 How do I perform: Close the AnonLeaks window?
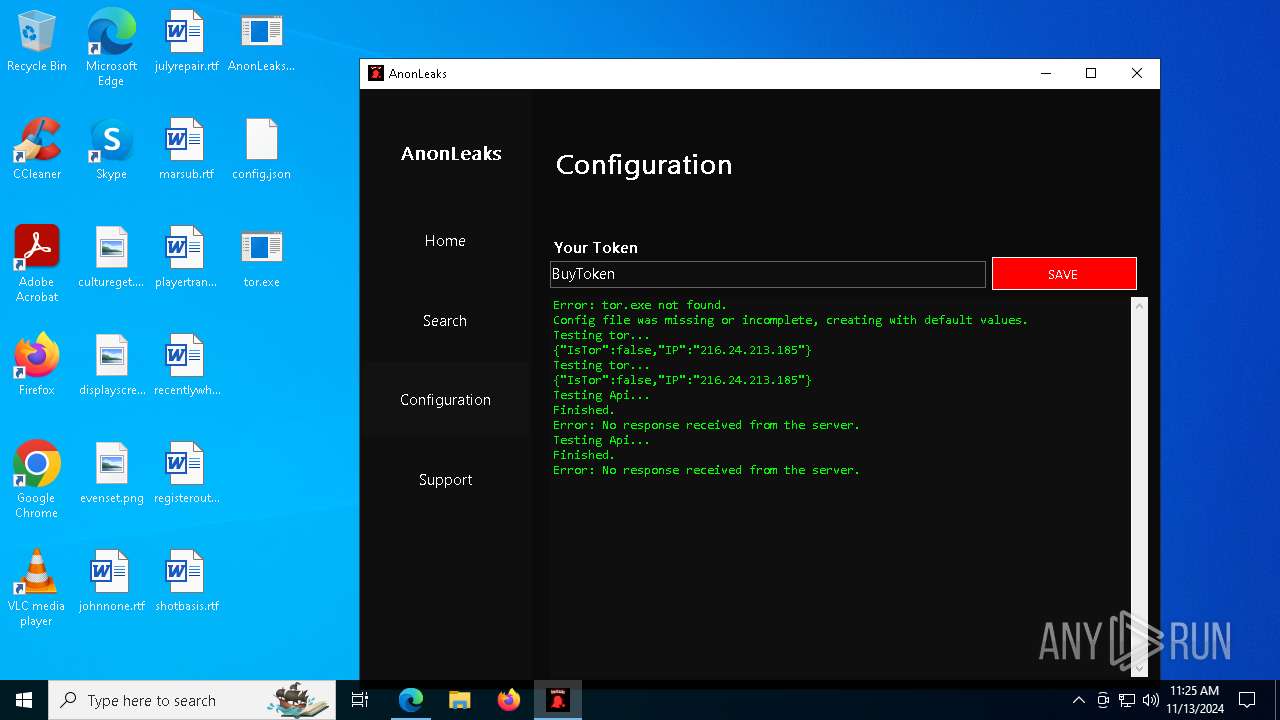click(1137, 73)
